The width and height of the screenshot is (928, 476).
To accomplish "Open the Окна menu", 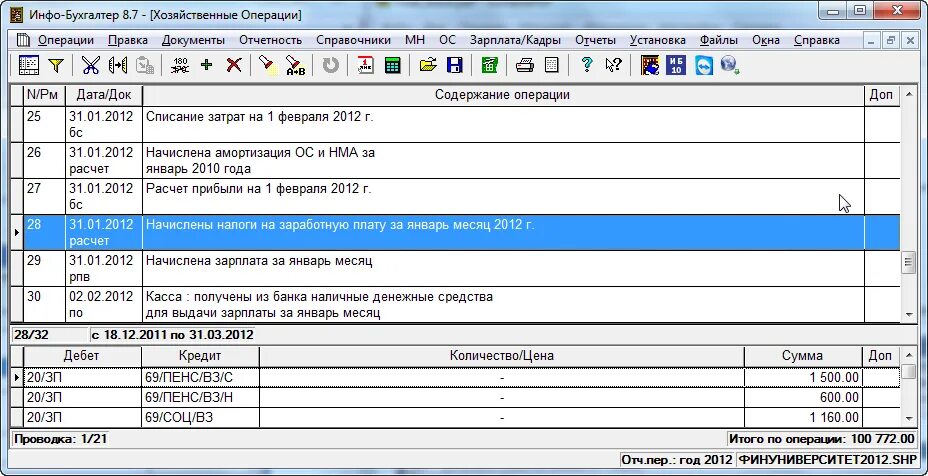I will point(766,40).
